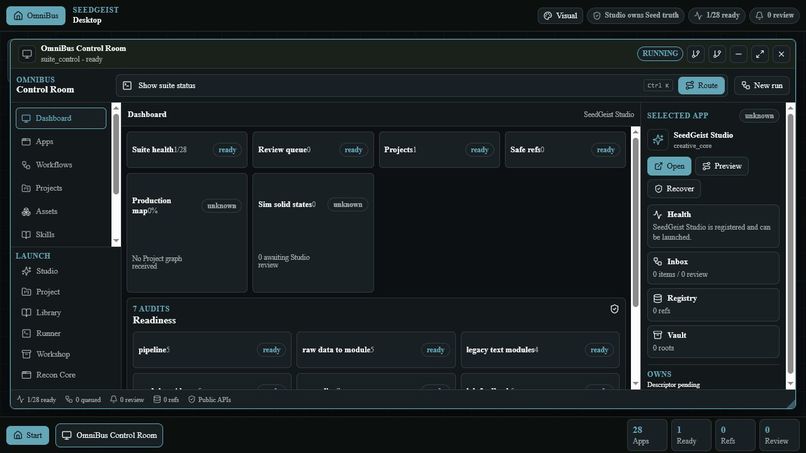Launch Recon Core from the Launch list
The height and width of the screenshot is (453, 806).
click(65, 375)
